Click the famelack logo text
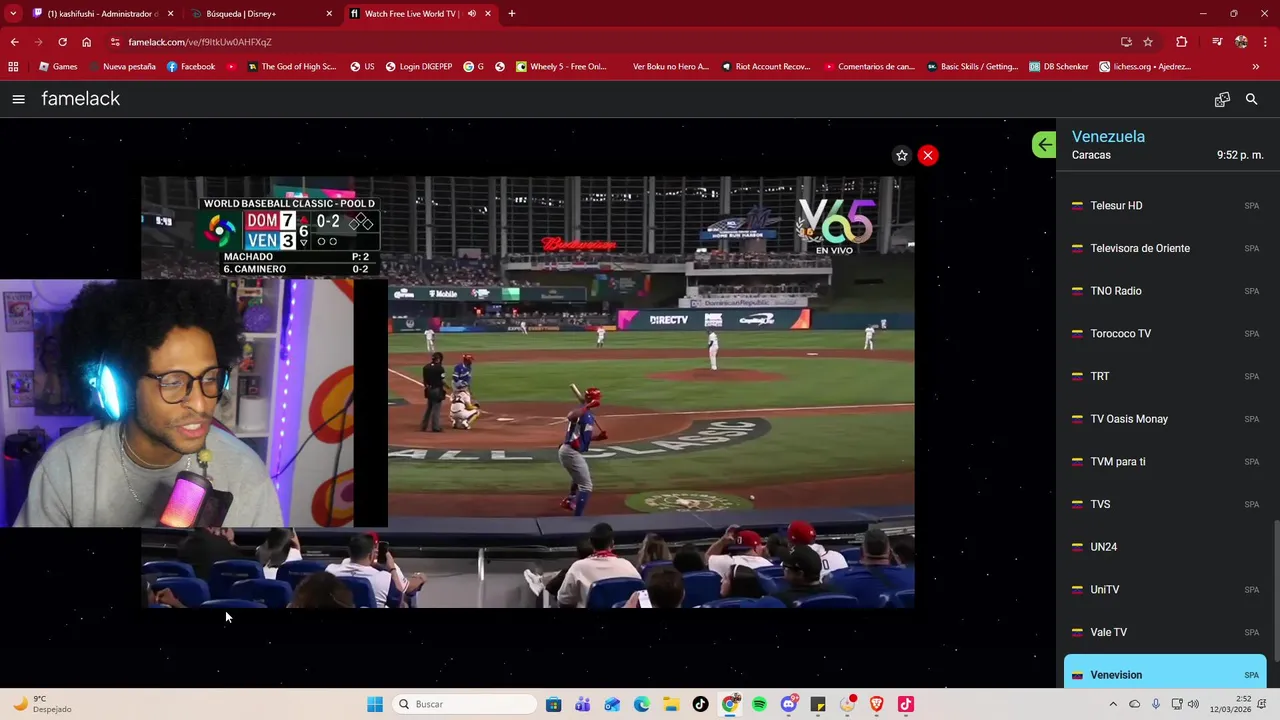 80,99
